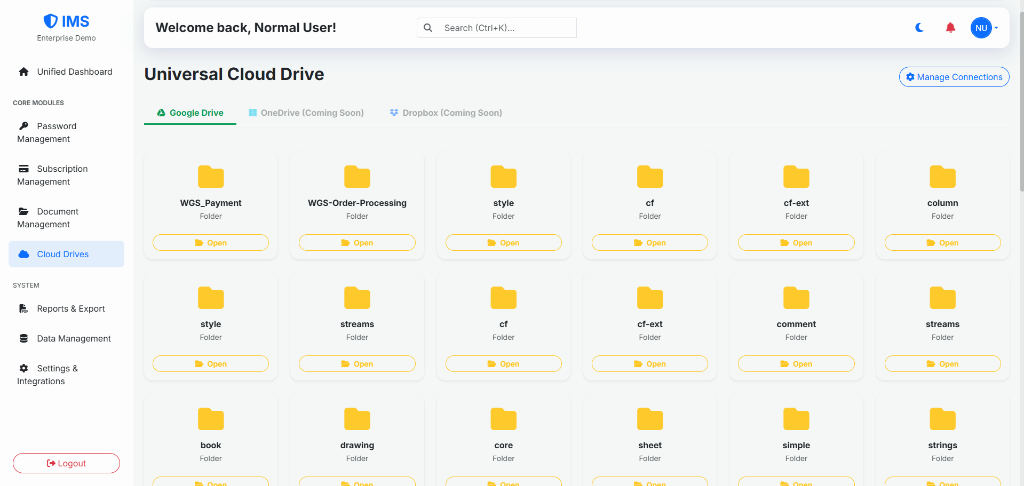Click the home icon beside Unified Dashboard

[24, 72]
